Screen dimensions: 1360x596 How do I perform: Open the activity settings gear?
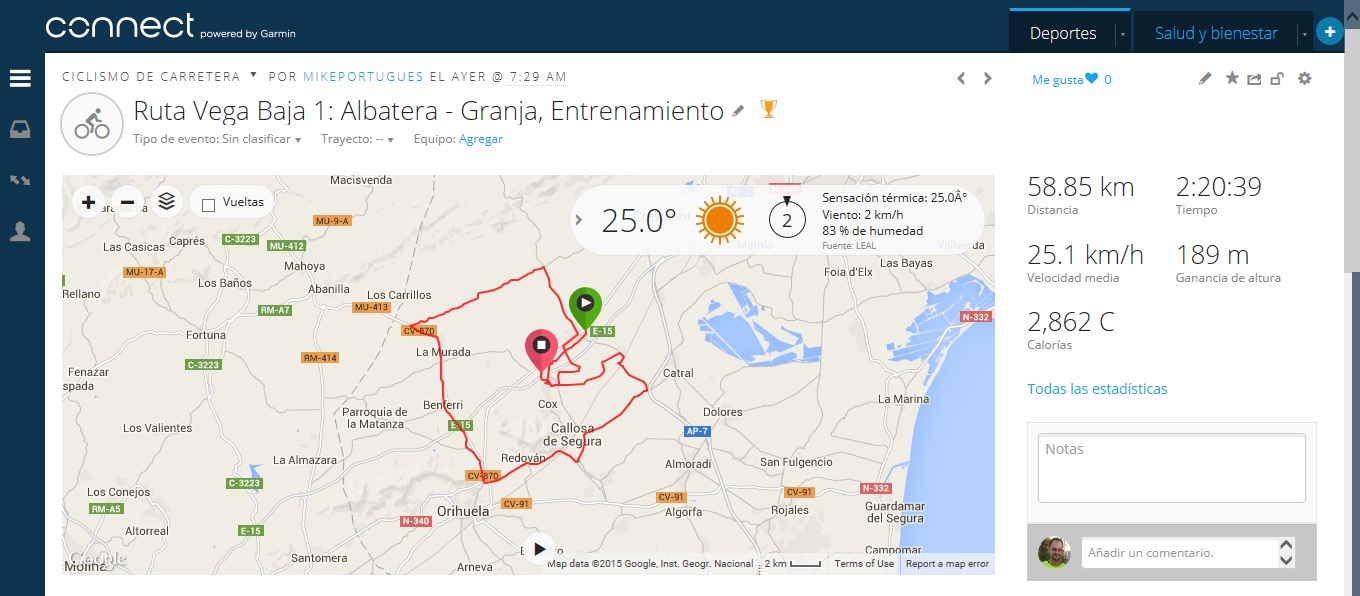pyautogui.click(x=1304, y=78)
